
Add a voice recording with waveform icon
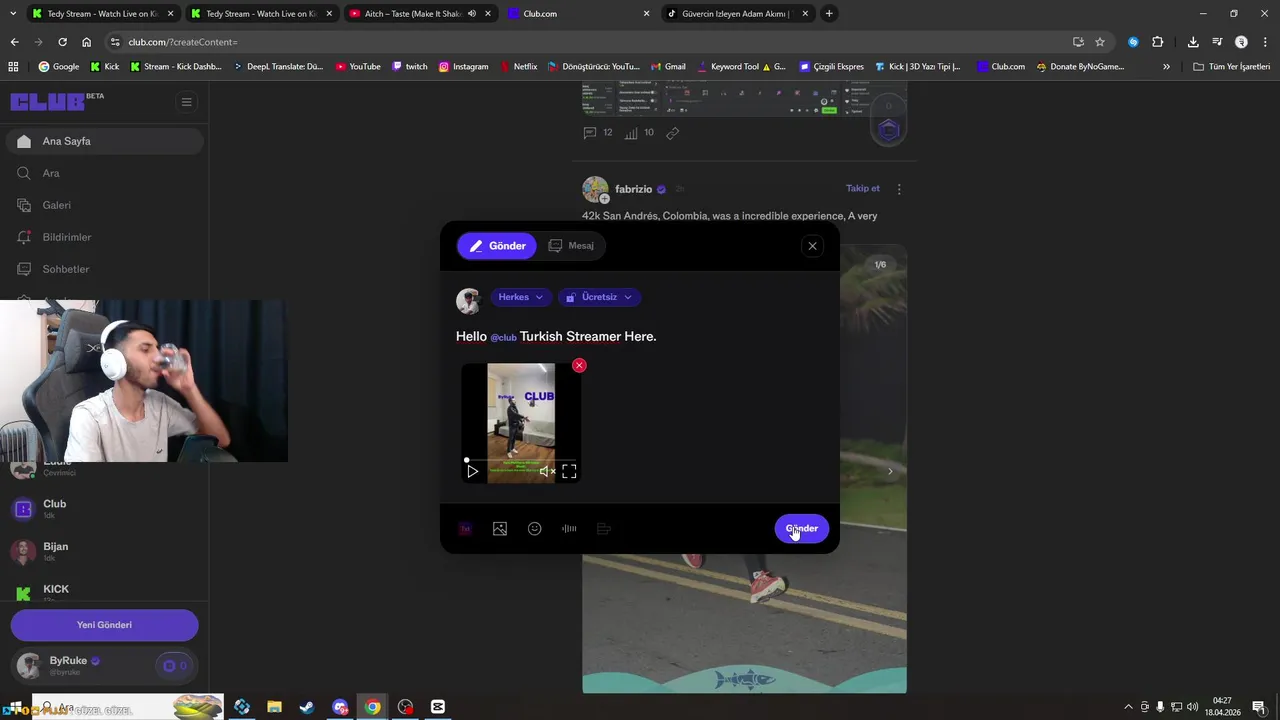[x=569, y=529]
